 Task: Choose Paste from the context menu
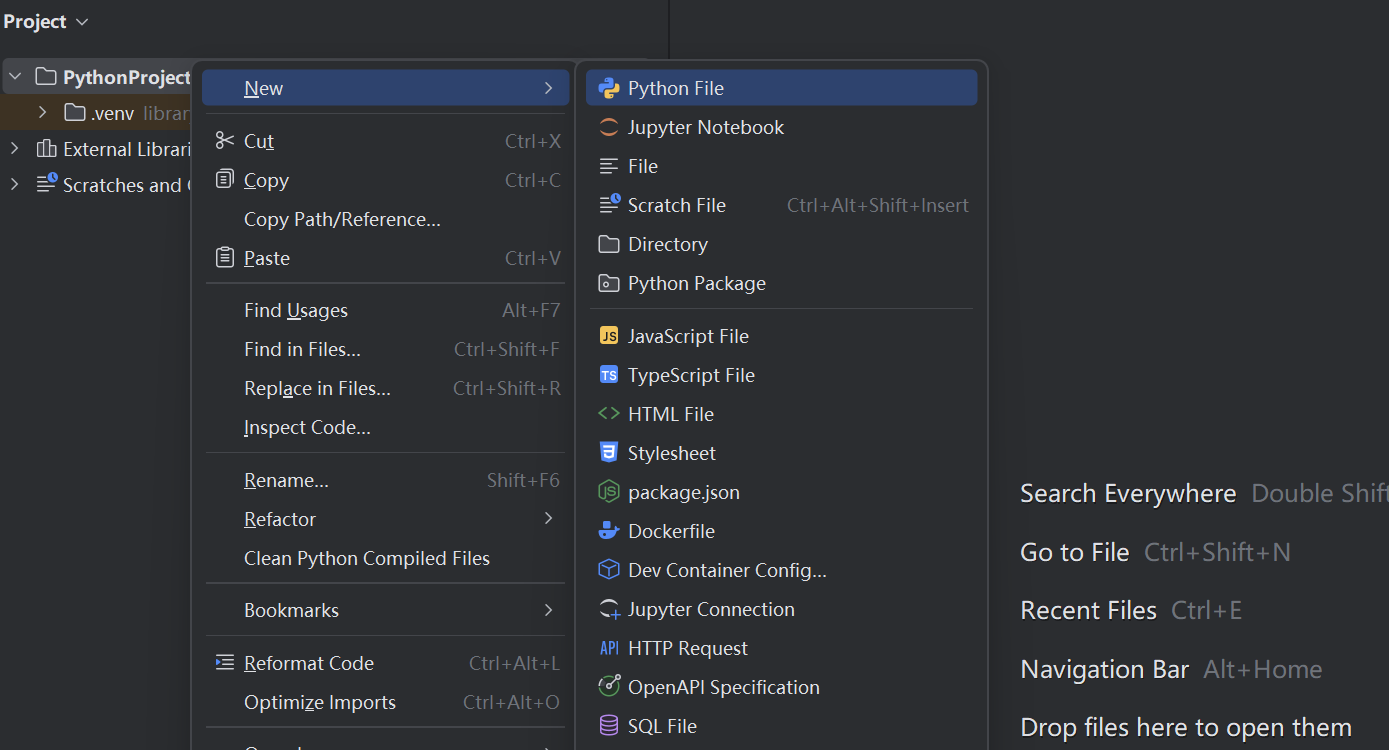tap(386, 258)
